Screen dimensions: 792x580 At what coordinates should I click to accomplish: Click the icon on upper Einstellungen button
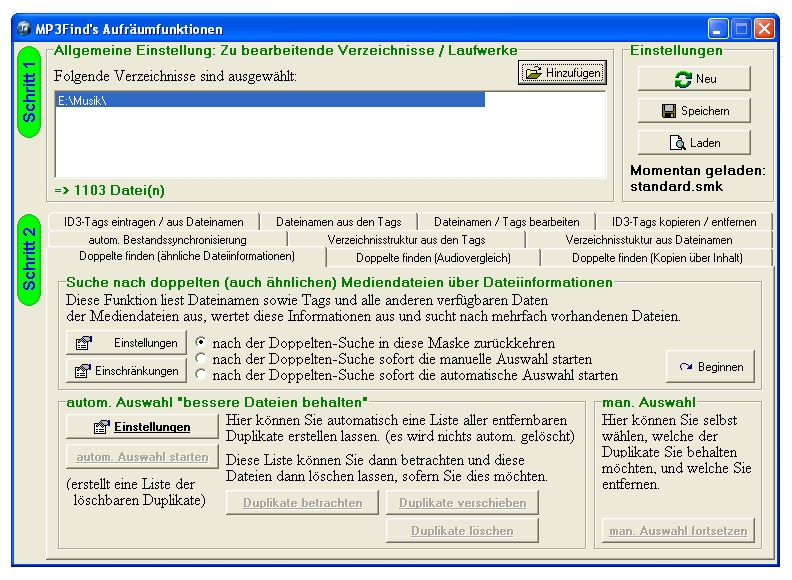tap(84, 343)
